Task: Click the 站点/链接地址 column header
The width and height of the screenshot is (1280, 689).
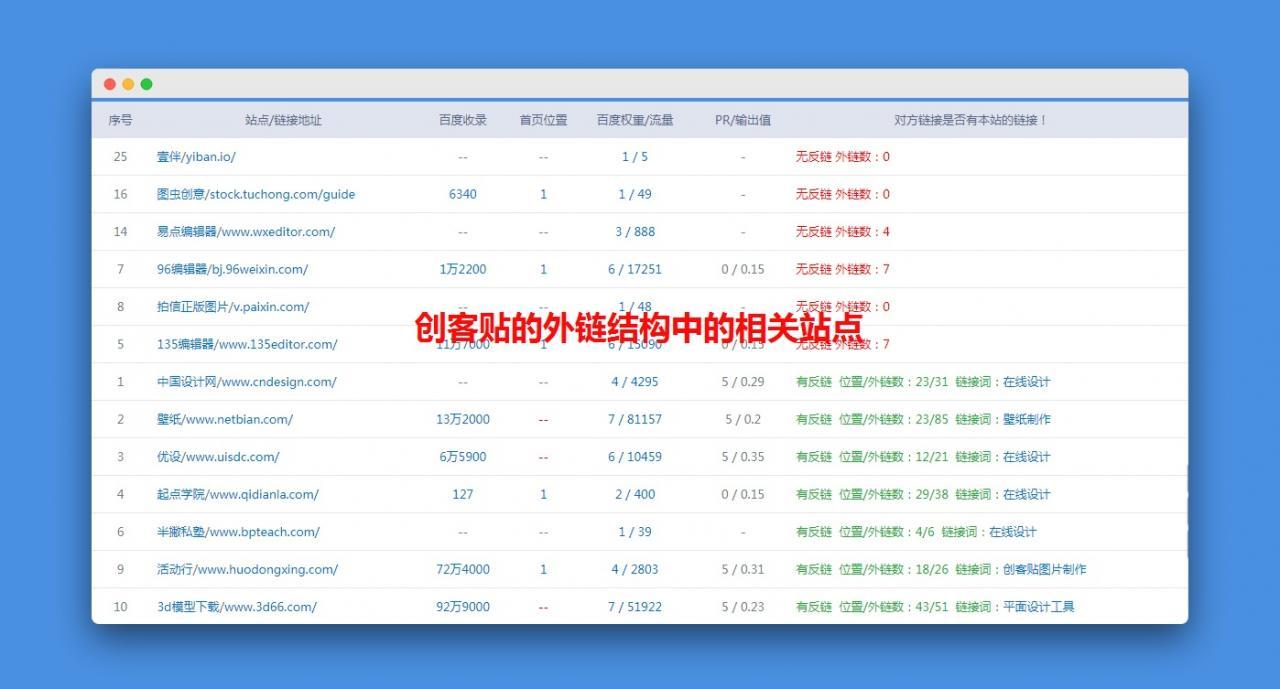Action: (x=283, y=120)
